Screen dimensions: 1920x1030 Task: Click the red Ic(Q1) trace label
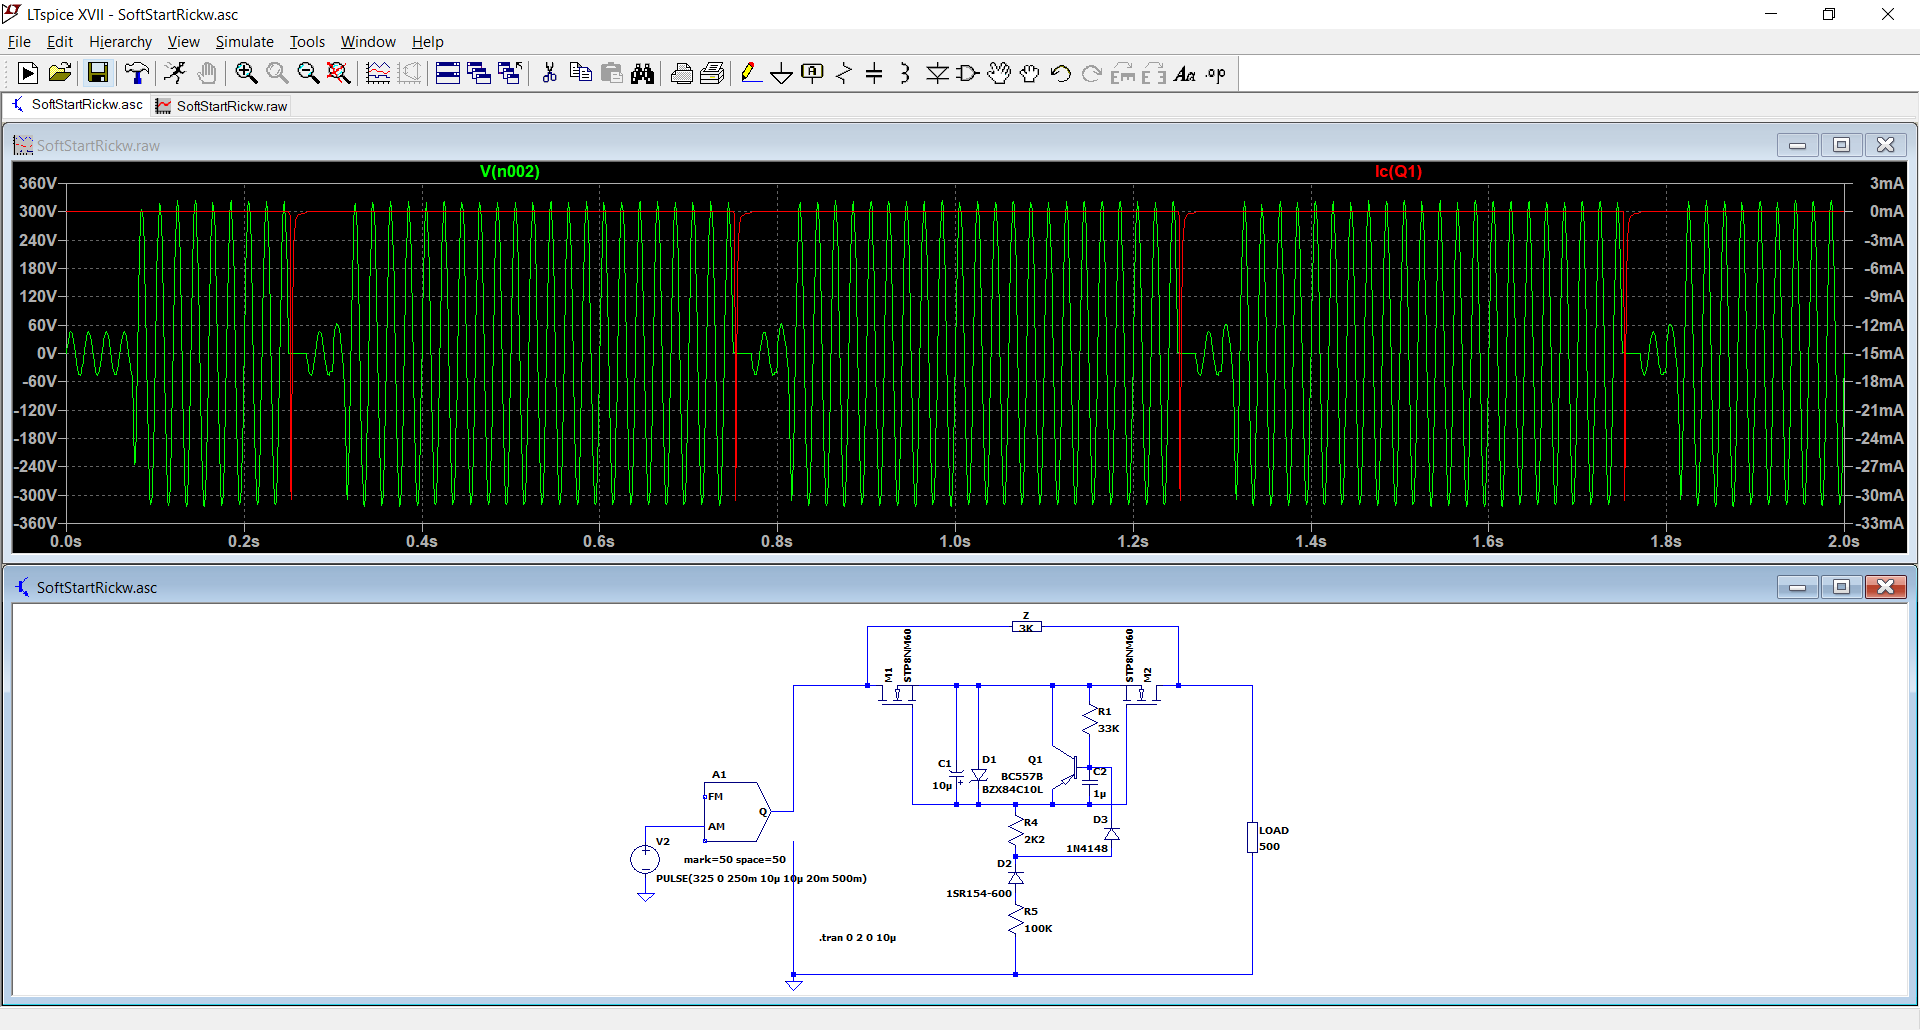click(x=1398, y=171)
